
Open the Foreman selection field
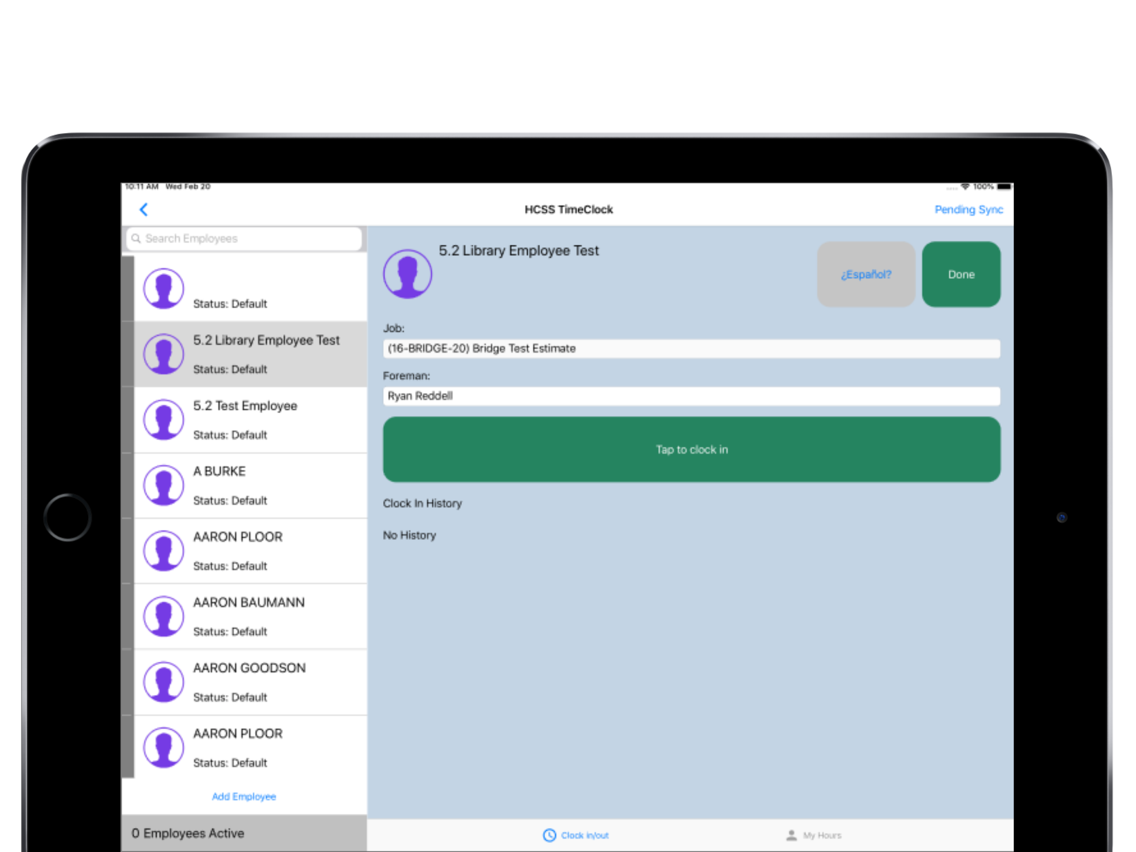tap(691, 396)
